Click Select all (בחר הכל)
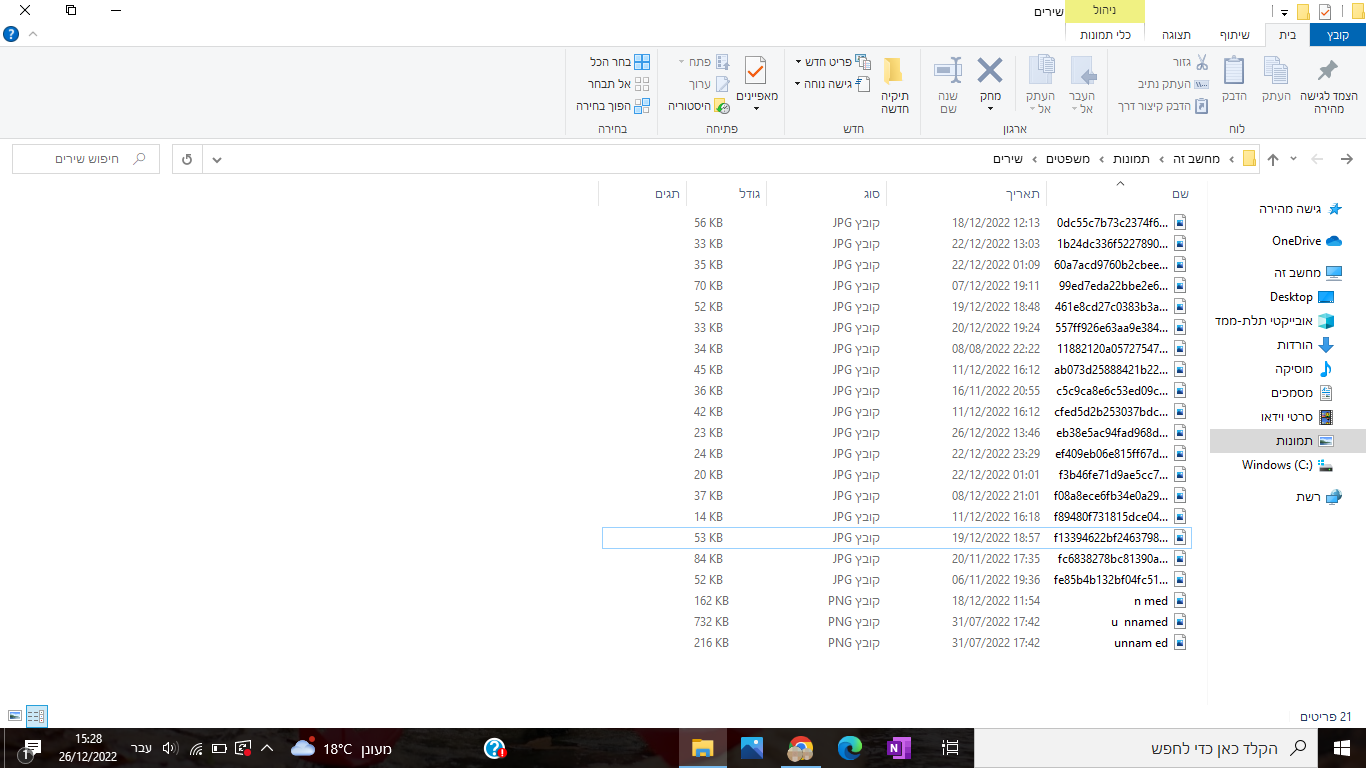1366x768 pixels. [x=620, y=62]
